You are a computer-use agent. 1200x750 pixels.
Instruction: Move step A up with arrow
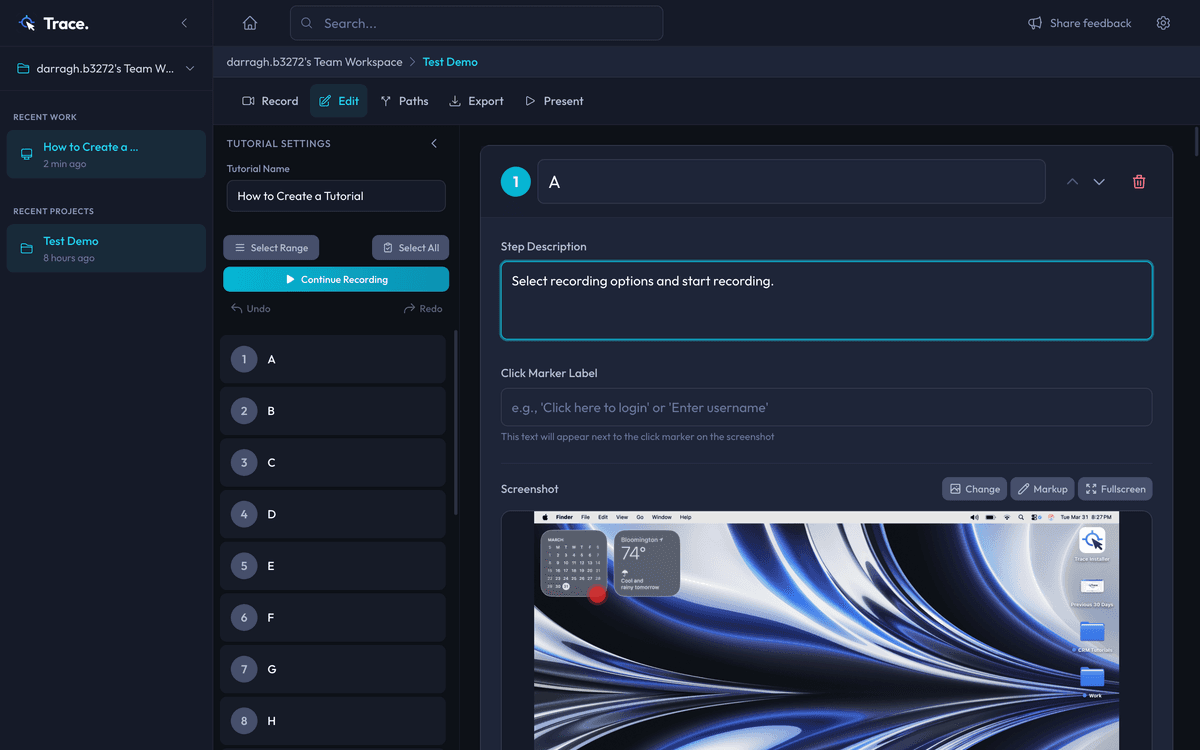1072,182
